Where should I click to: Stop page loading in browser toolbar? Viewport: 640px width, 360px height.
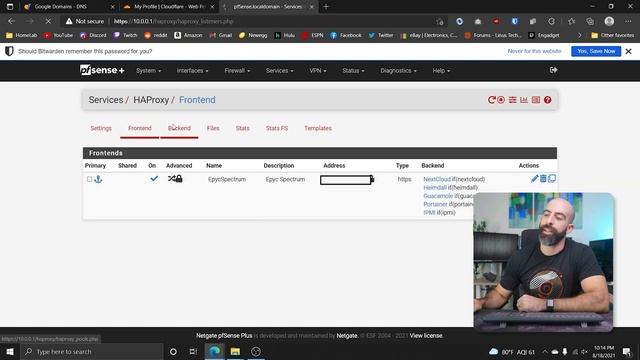[x=48, y=21]
